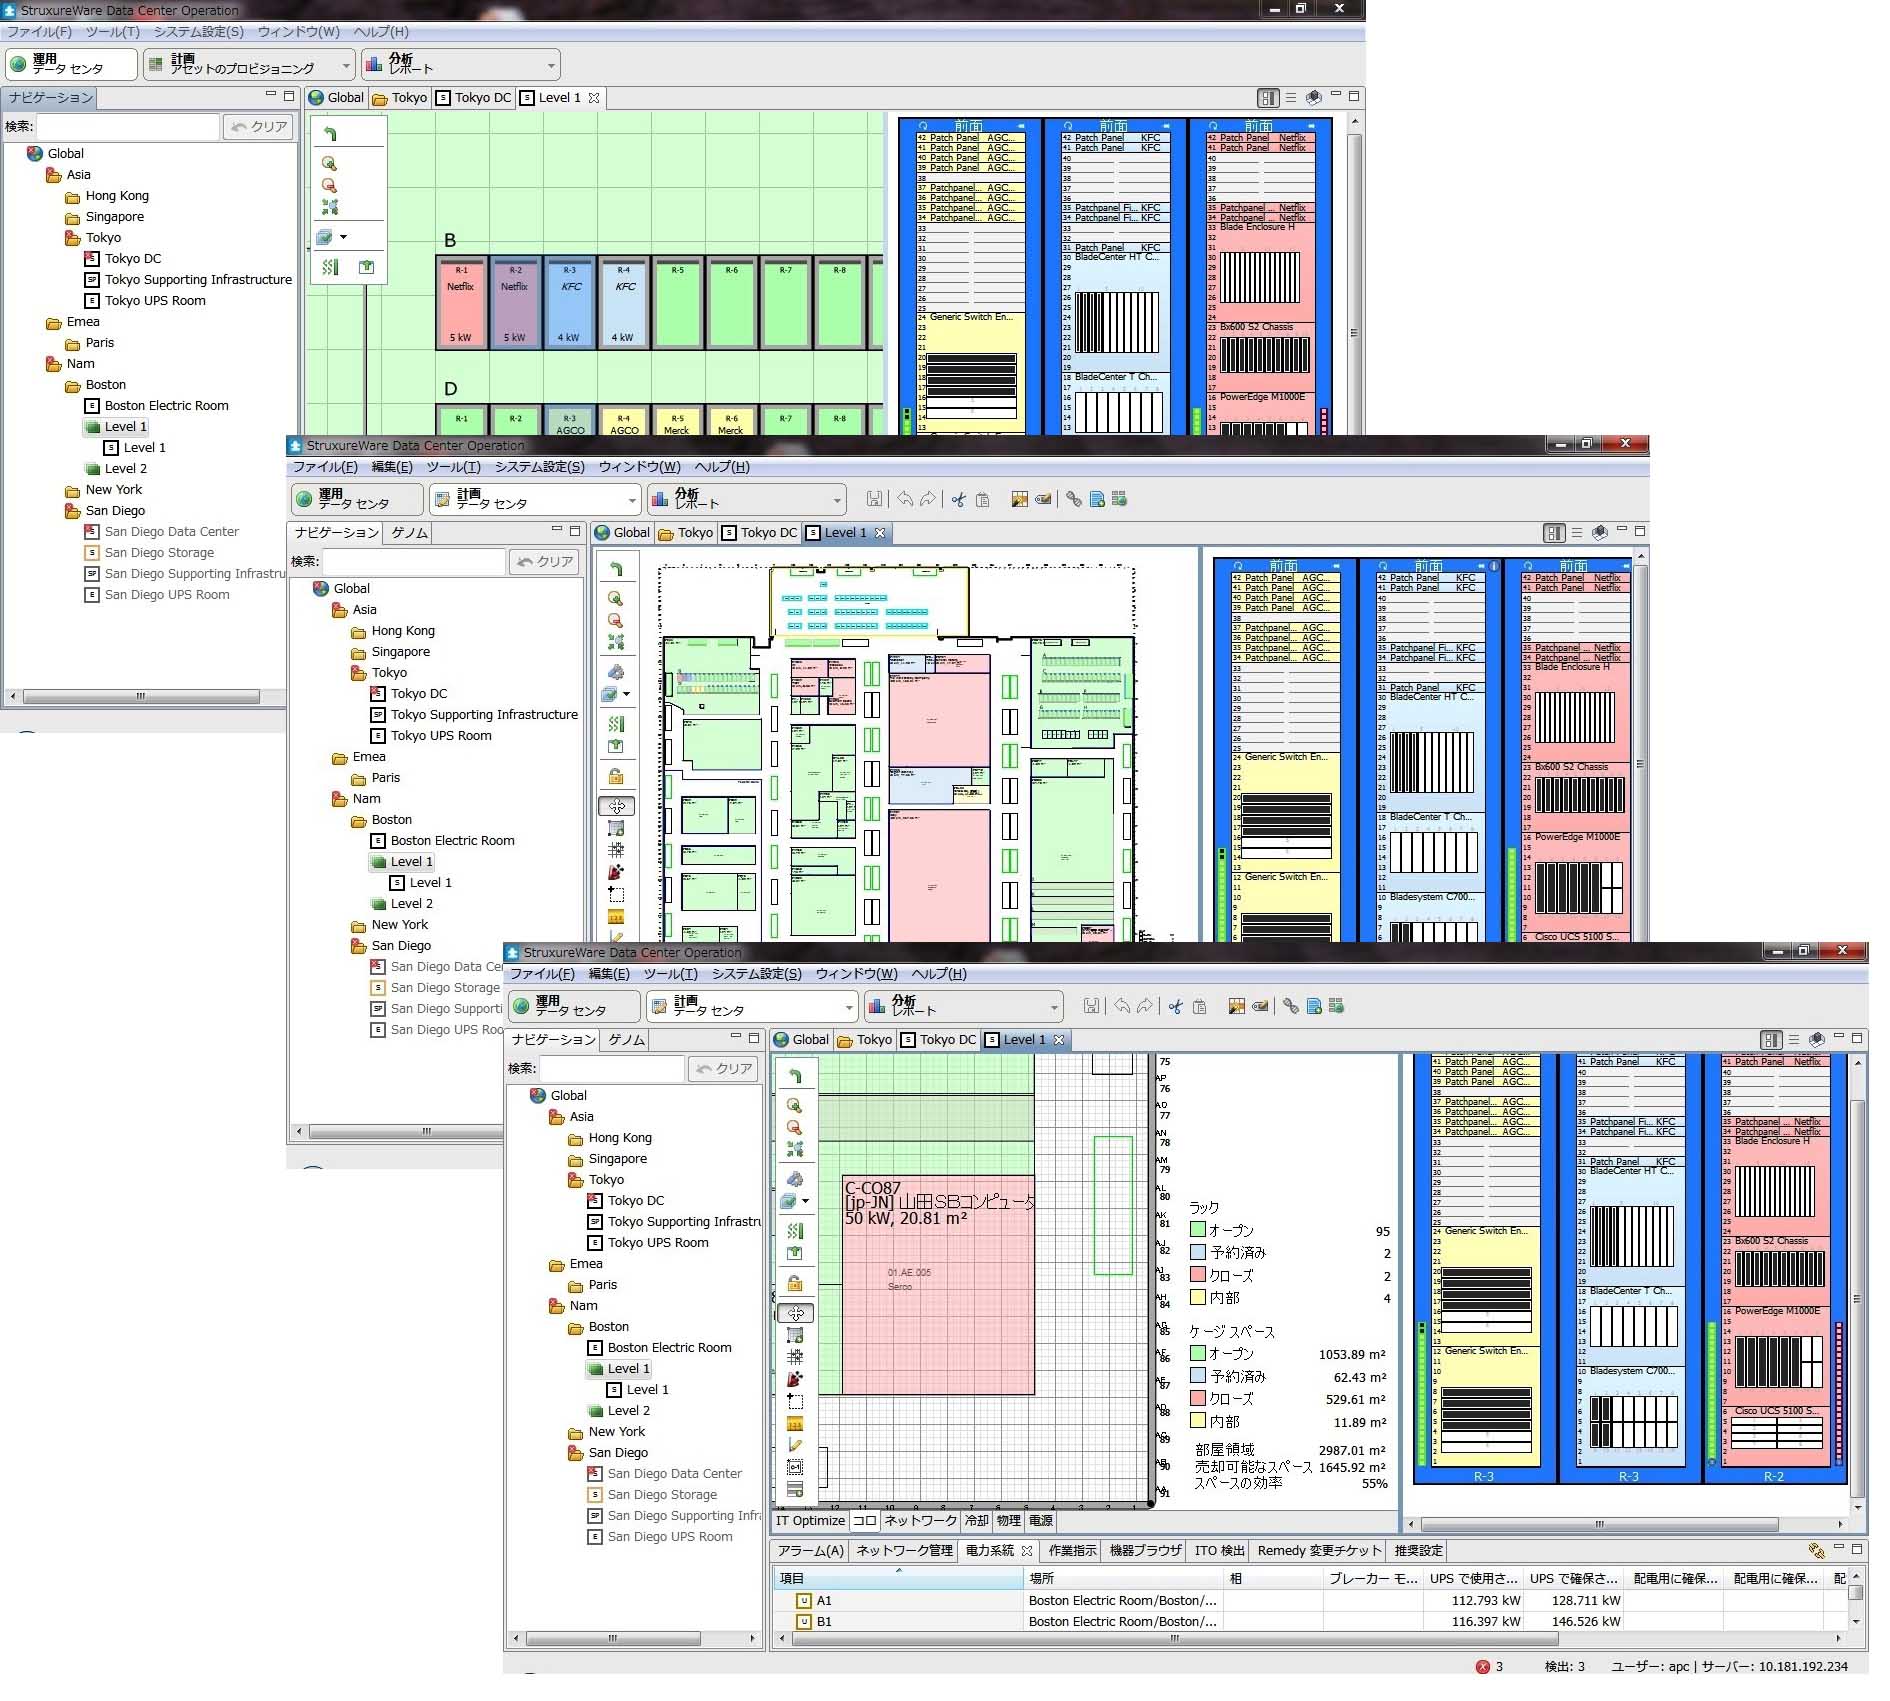Screen dimensions: 1890x1701
Task: Click zoom out magnifier in back window map toolbar
Action: pyautogui.click(x=329, y=185)
